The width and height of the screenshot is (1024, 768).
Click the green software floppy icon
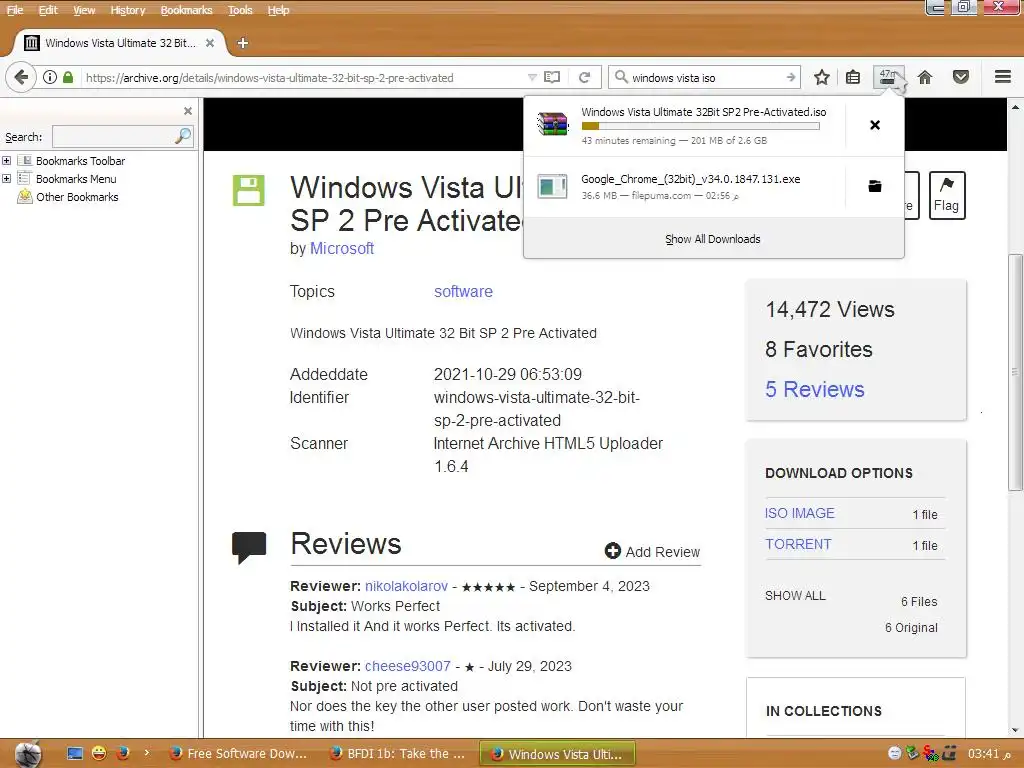tap(249, 191)
